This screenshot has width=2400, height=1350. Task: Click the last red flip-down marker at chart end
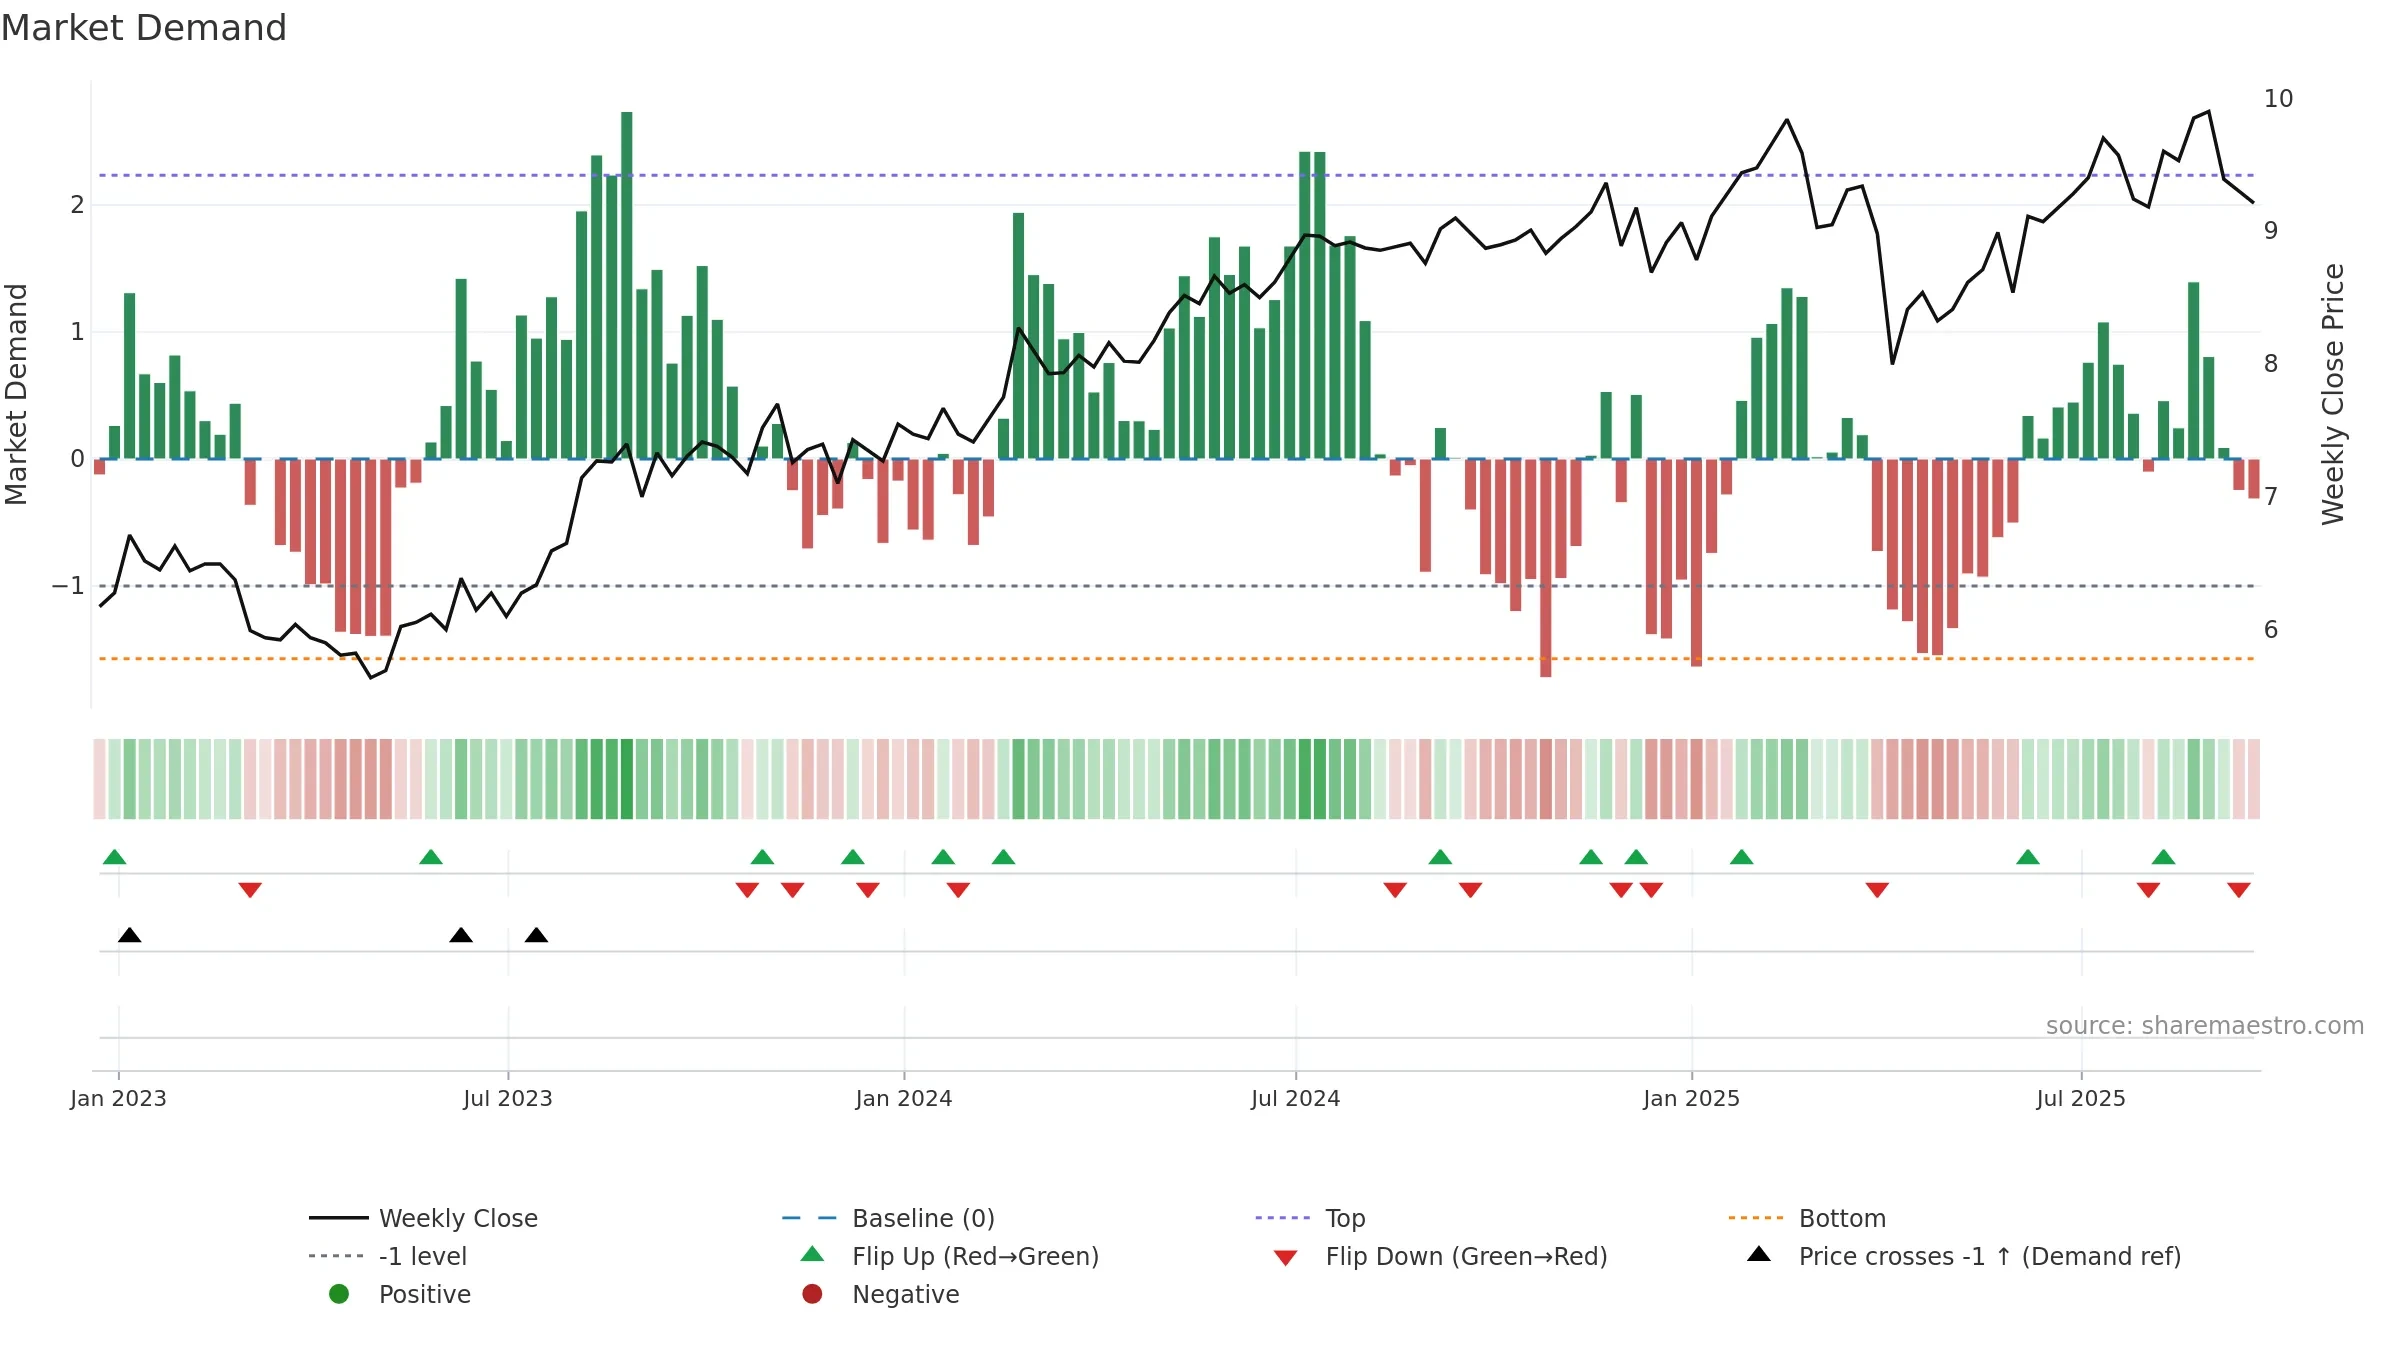(2239, 889)
